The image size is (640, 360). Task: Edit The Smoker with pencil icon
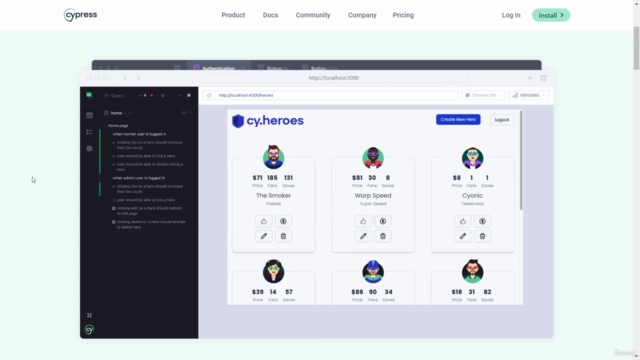point(264,236)
